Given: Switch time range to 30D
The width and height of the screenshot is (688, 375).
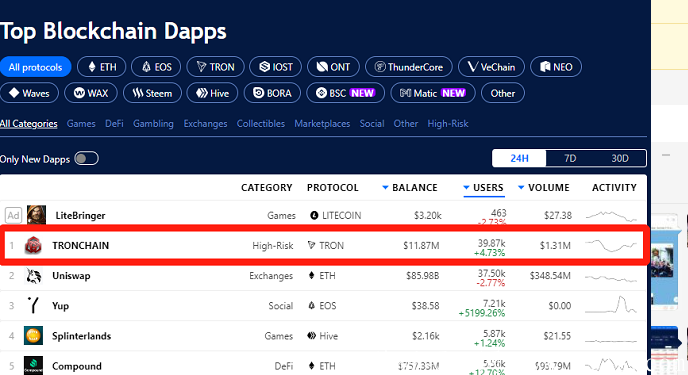Looking at the screenshot, I should (x=620, y=158).
